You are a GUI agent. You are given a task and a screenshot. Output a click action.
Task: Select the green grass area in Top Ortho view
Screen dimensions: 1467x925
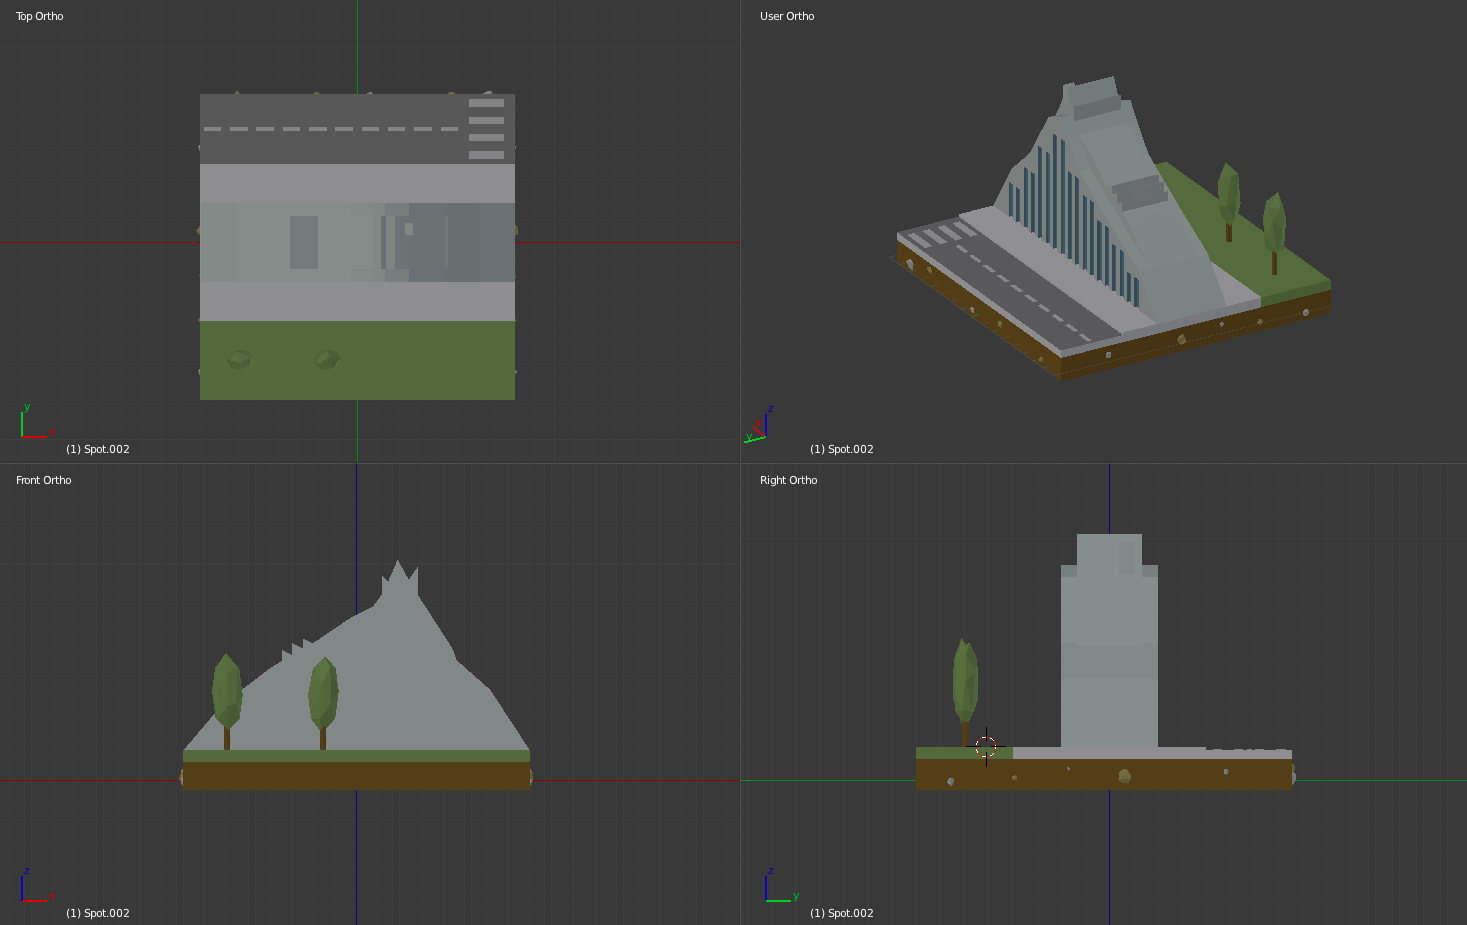click(x=357, y=360)
